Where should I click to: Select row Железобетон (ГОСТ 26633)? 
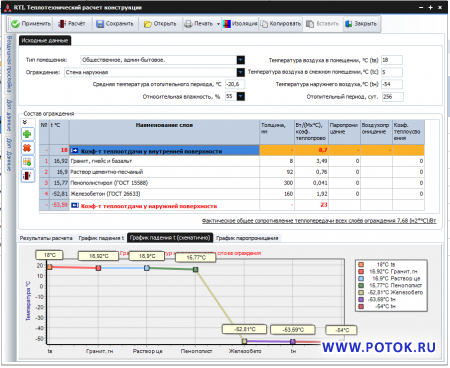232,194
